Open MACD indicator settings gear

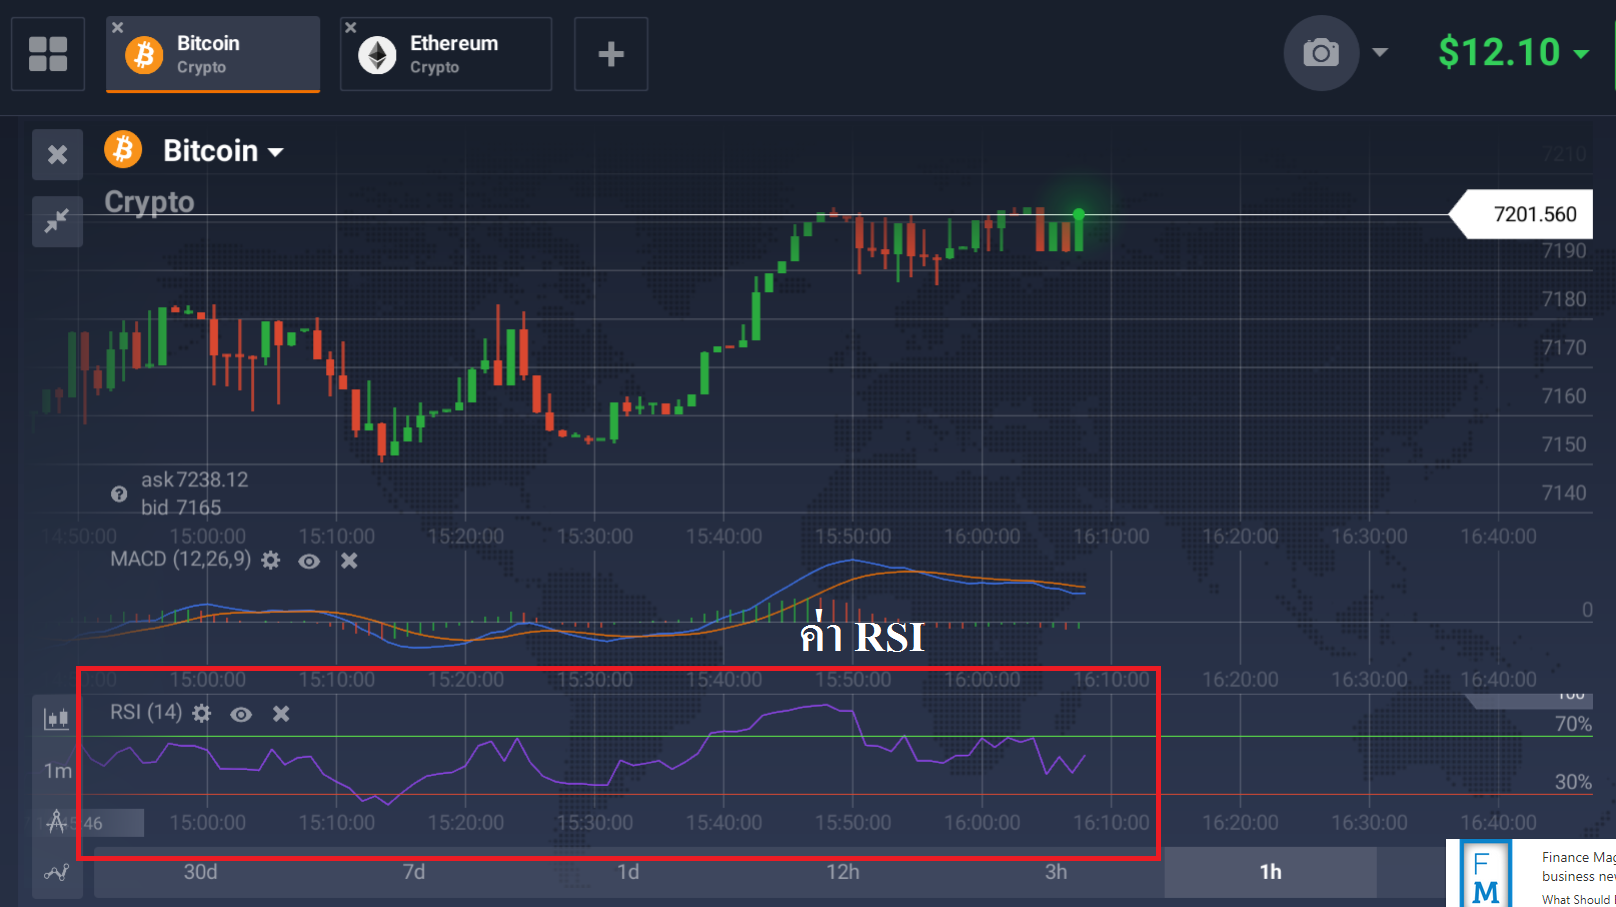(271, 560)
